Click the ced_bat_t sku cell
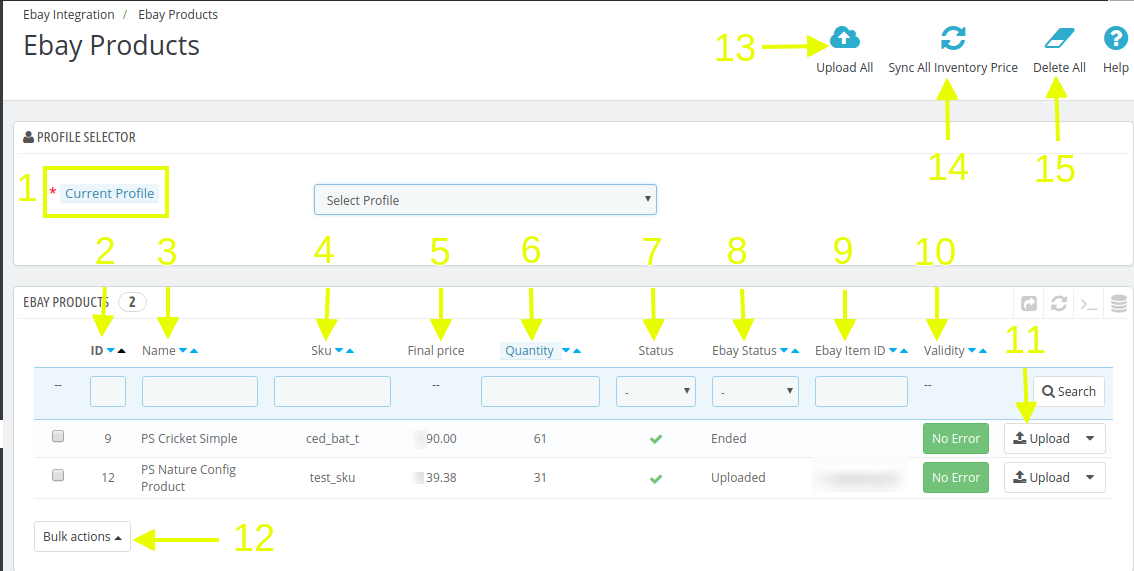The height and width of the screenshot is (571, 1134). (333, 439)
